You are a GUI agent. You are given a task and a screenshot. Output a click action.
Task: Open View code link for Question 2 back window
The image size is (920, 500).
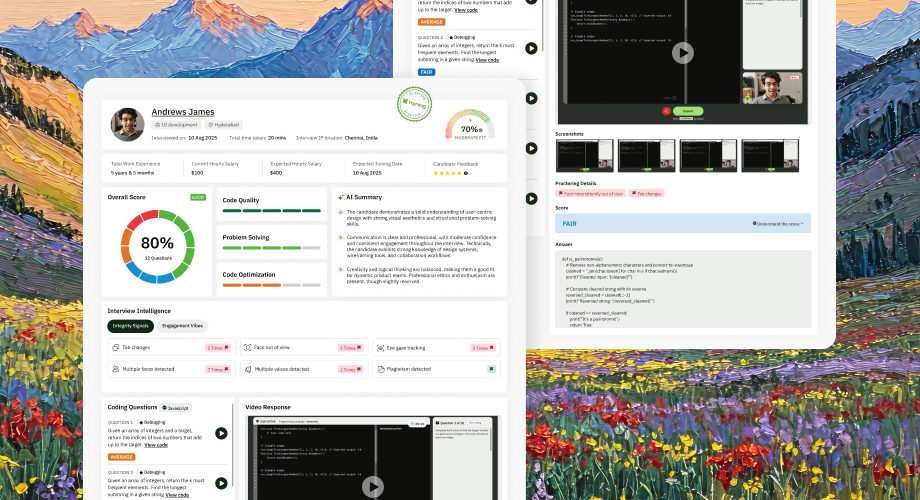point(487,60)
